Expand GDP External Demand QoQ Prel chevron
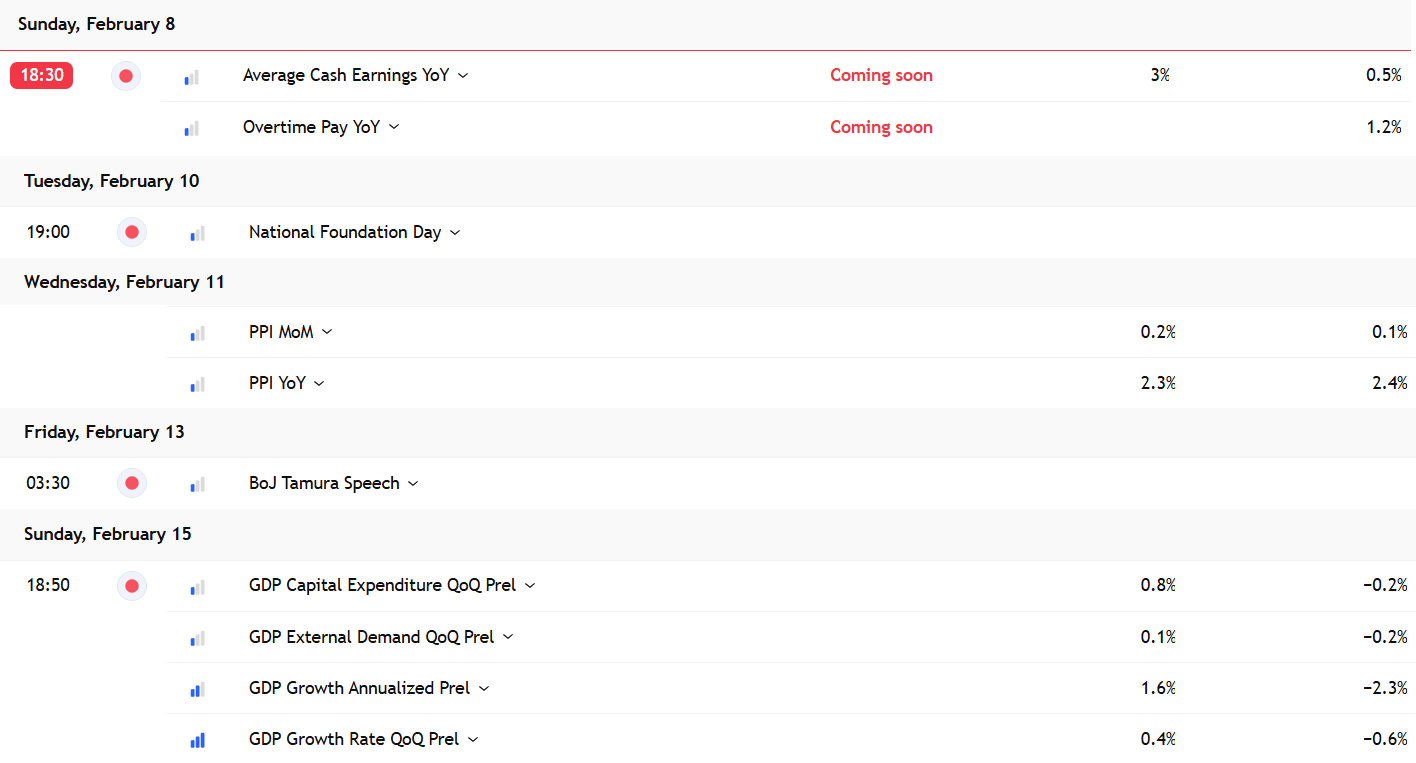Viewport: 1416px width, 763px height. [508, 637]
